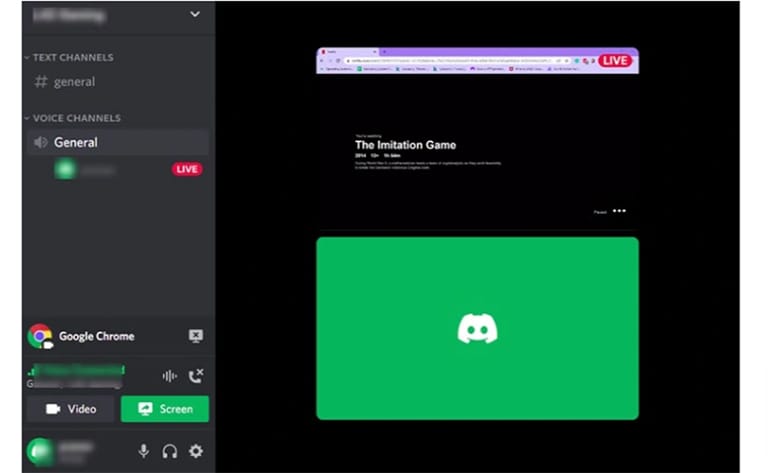
Task: Click the green Discord stream preview tile
Action: point(478,328)
